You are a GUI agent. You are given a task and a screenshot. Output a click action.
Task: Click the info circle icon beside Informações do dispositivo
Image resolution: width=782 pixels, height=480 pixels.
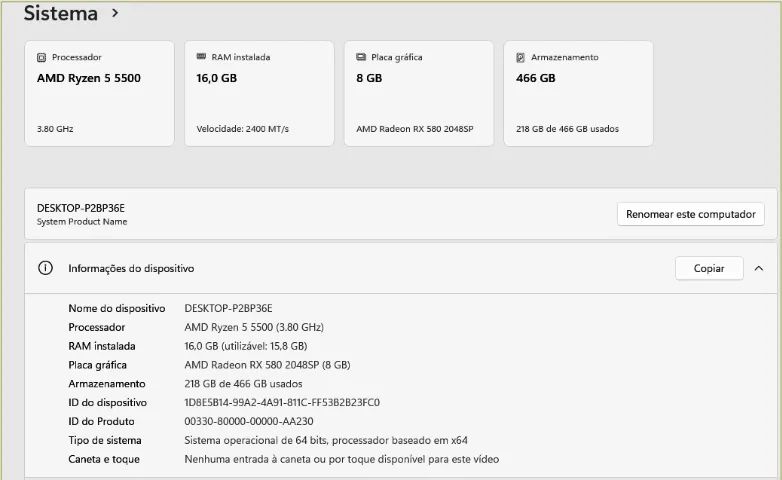[45, 268]
